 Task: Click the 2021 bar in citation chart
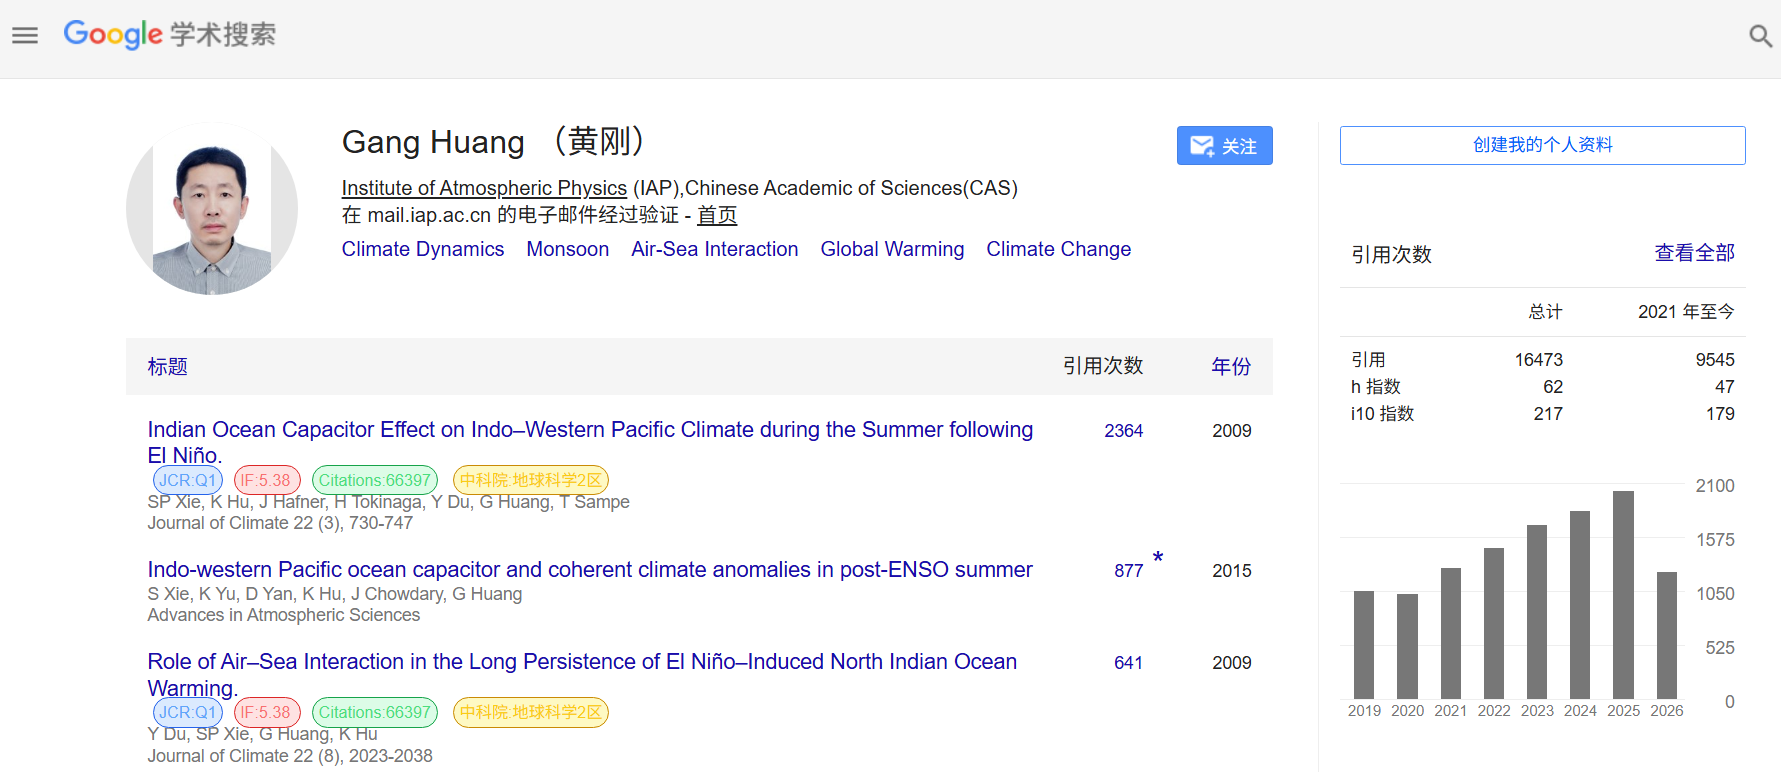coord(1451,633)
